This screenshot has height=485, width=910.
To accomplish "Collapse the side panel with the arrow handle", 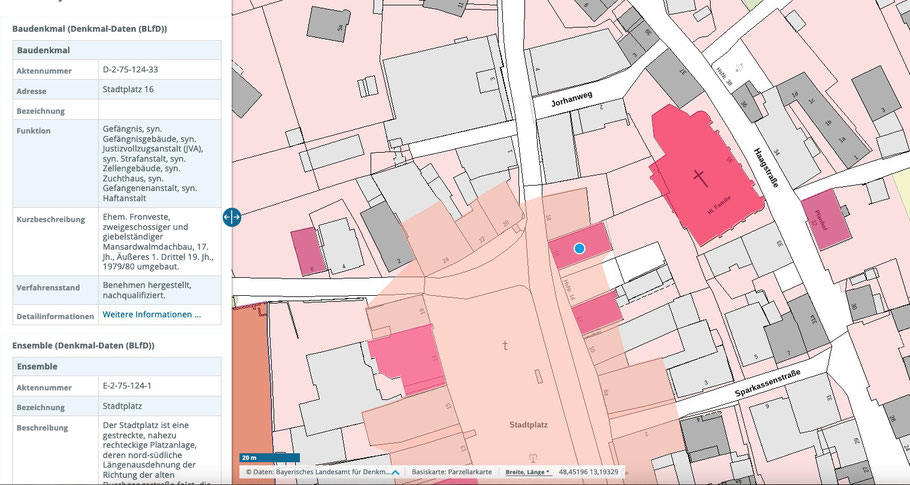I will [x=232, y=217].
